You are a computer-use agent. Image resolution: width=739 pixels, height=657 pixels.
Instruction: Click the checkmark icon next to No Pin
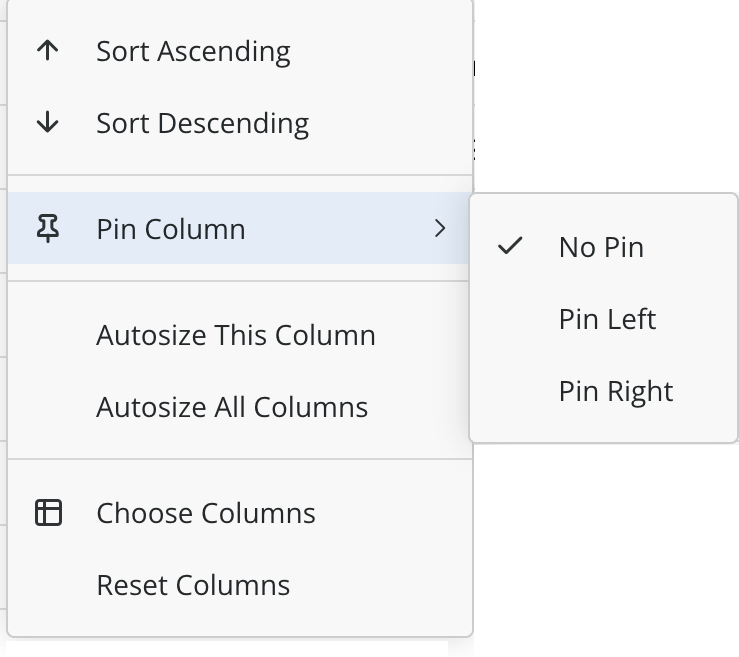tap(511, 247)
